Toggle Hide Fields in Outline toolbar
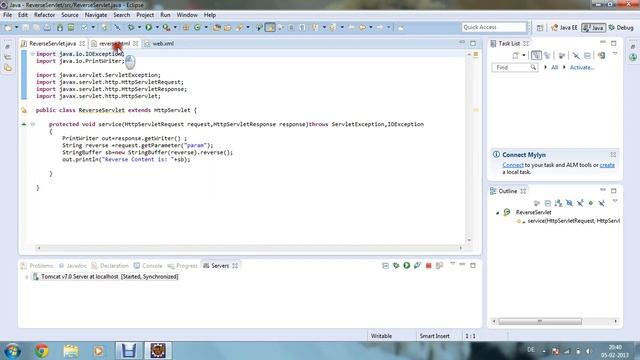 click(x=569, y=203)
